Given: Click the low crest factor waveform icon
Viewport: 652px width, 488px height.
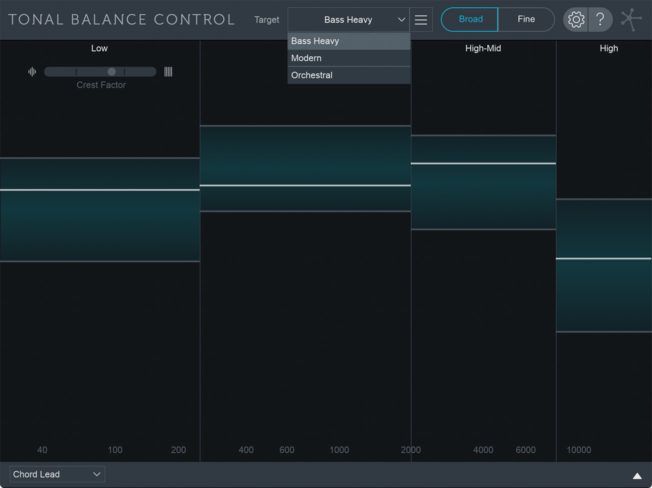Looking at the screenshot, I should point(32,72).
